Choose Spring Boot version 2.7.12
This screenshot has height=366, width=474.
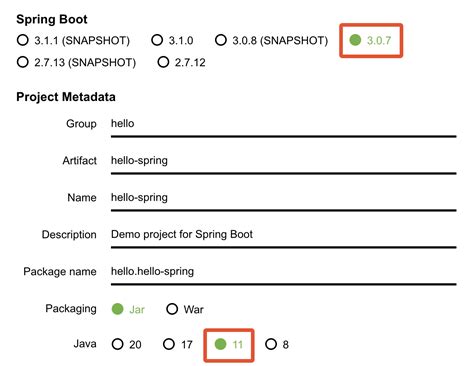[x=181, y=62]
